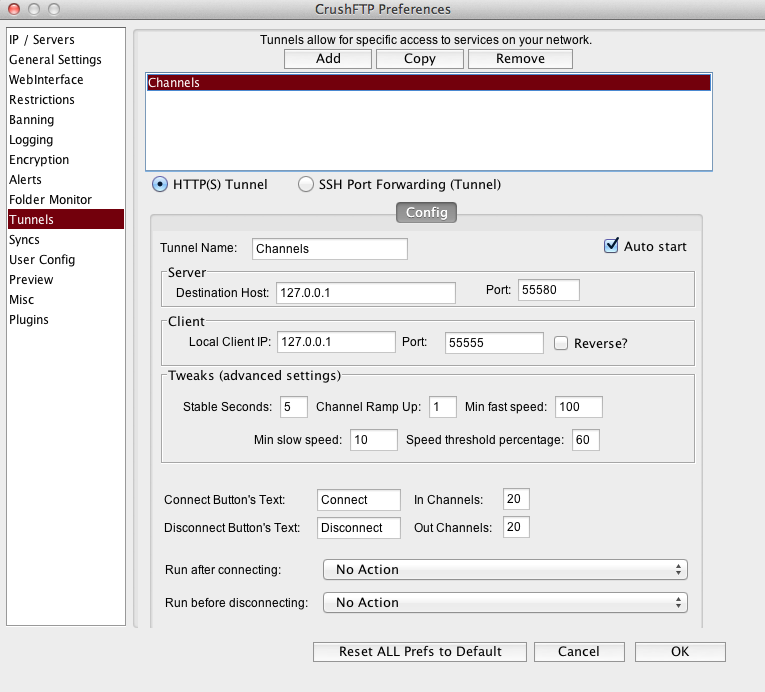Copy the selected tunnel
Image resolution: width=765 pixels, height=692 pixels.
(420, 59)
